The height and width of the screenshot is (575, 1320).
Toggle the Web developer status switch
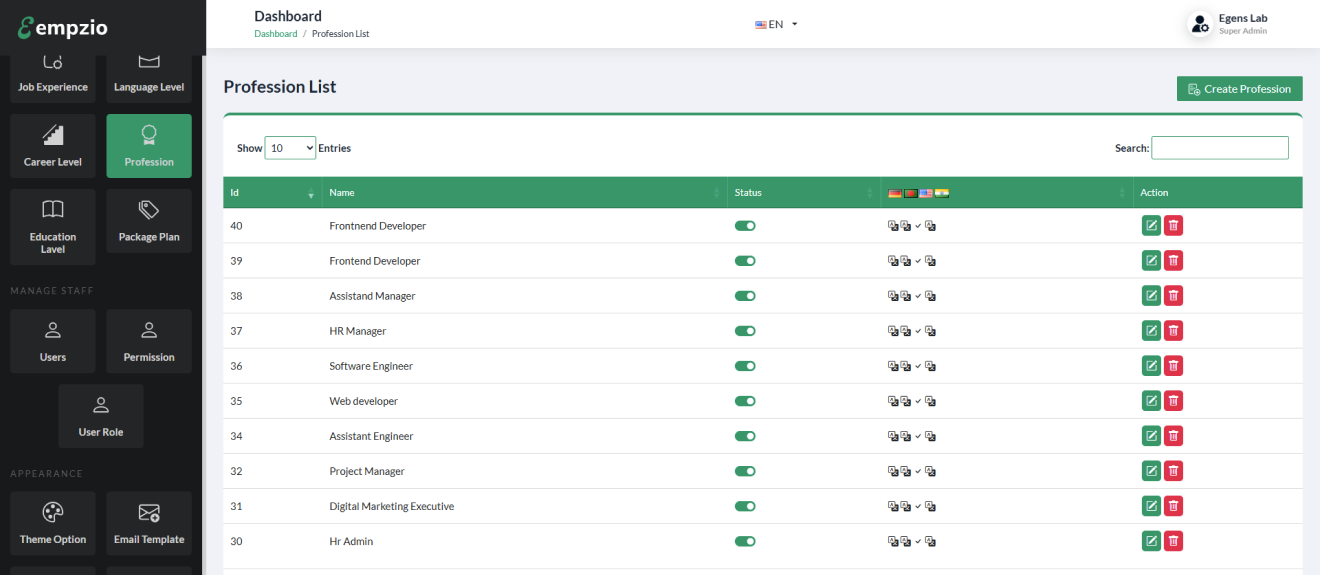coord(745,401)
